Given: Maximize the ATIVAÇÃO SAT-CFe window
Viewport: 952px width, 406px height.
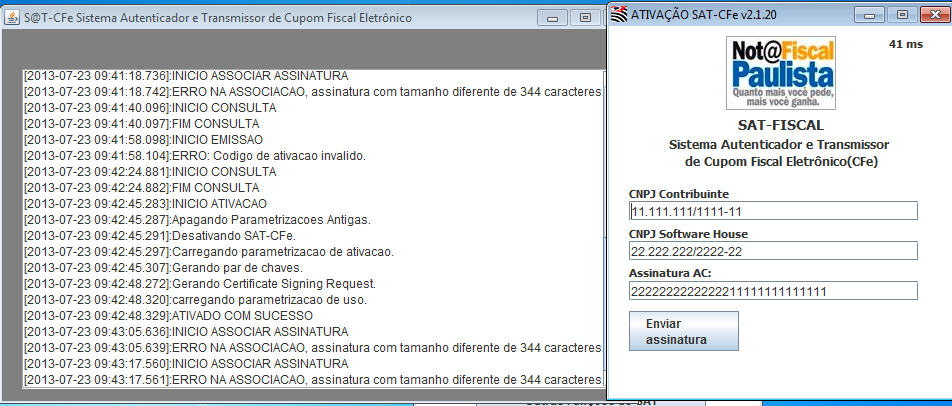Looking at the screenshot, I should [x=902, y=13].
